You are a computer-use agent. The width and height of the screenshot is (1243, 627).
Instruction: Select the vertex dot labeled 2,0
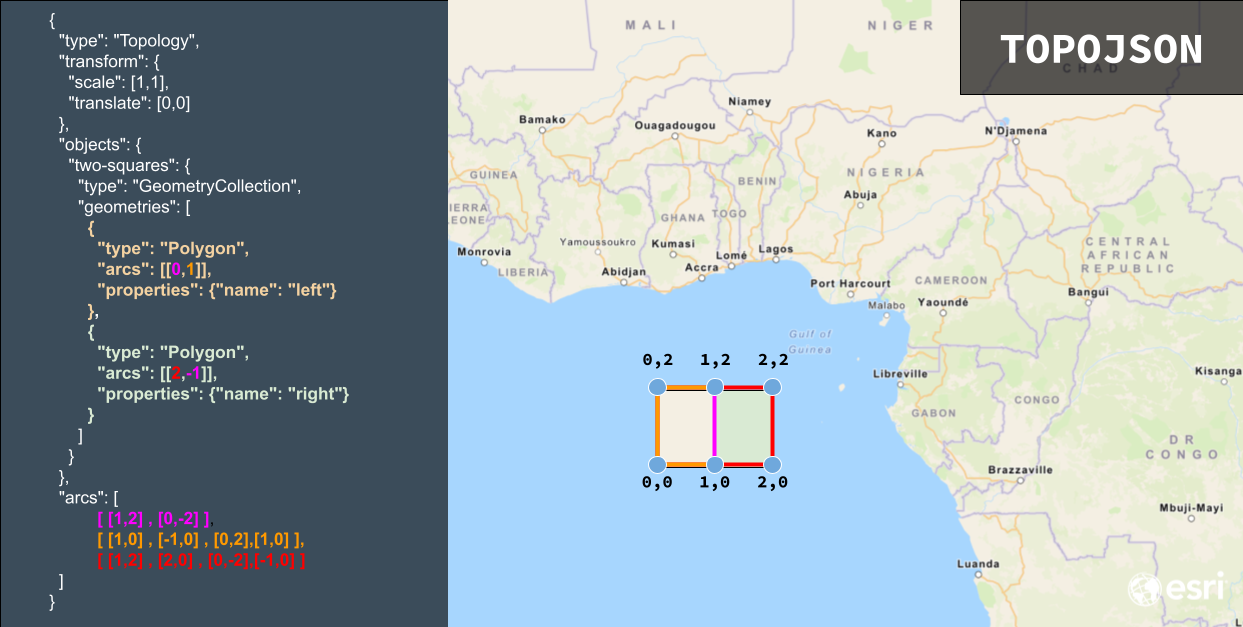point(772,464)
